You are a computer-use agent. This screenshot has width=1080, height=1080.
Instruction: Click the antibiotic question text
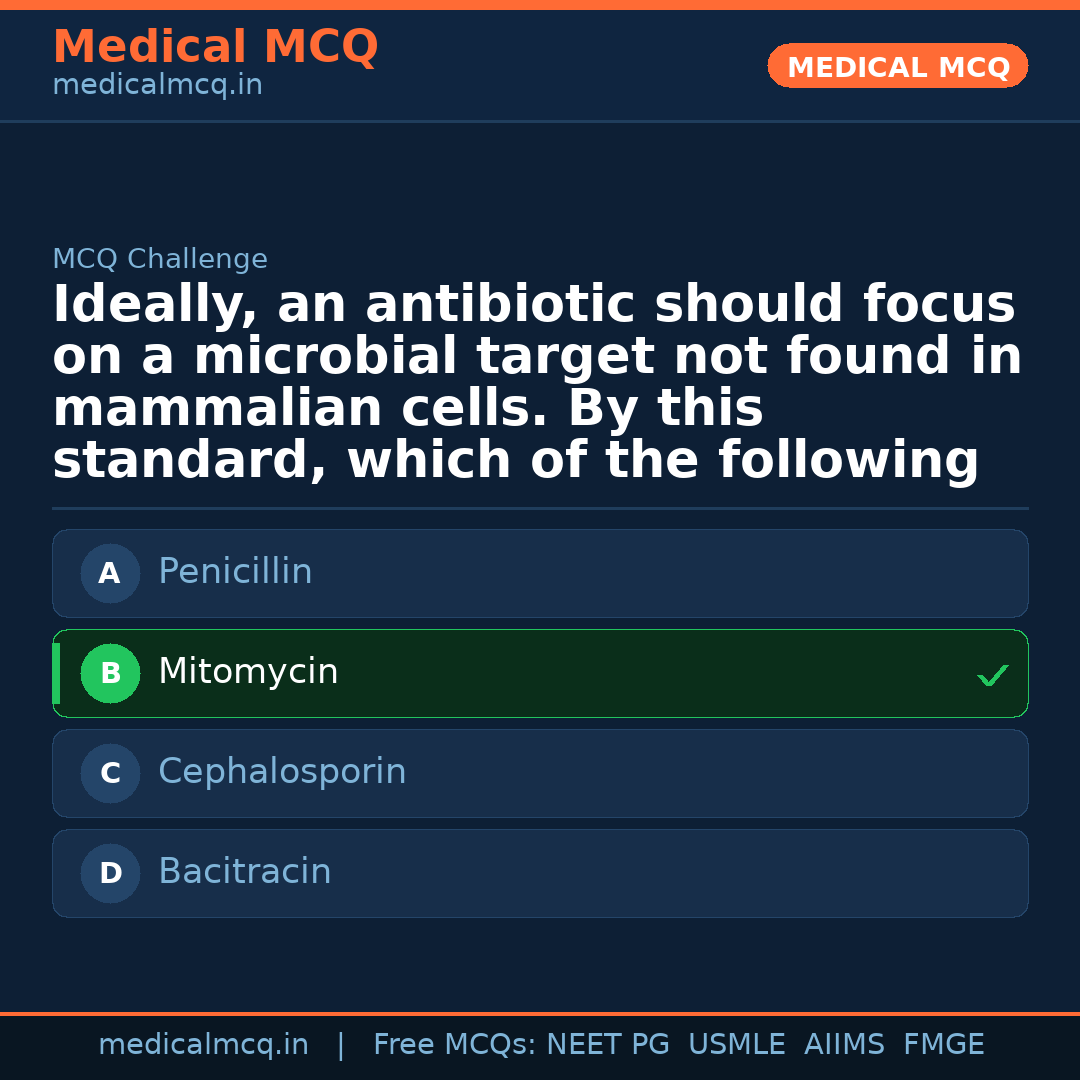pos(537,383)
